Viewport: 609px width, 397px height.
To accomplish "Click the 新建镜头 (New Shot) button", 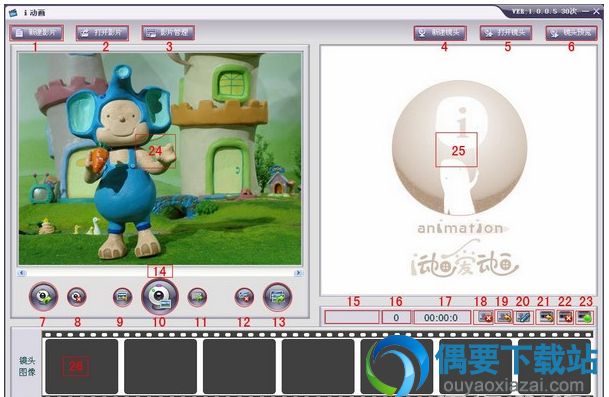I will [x=440, y=33].
